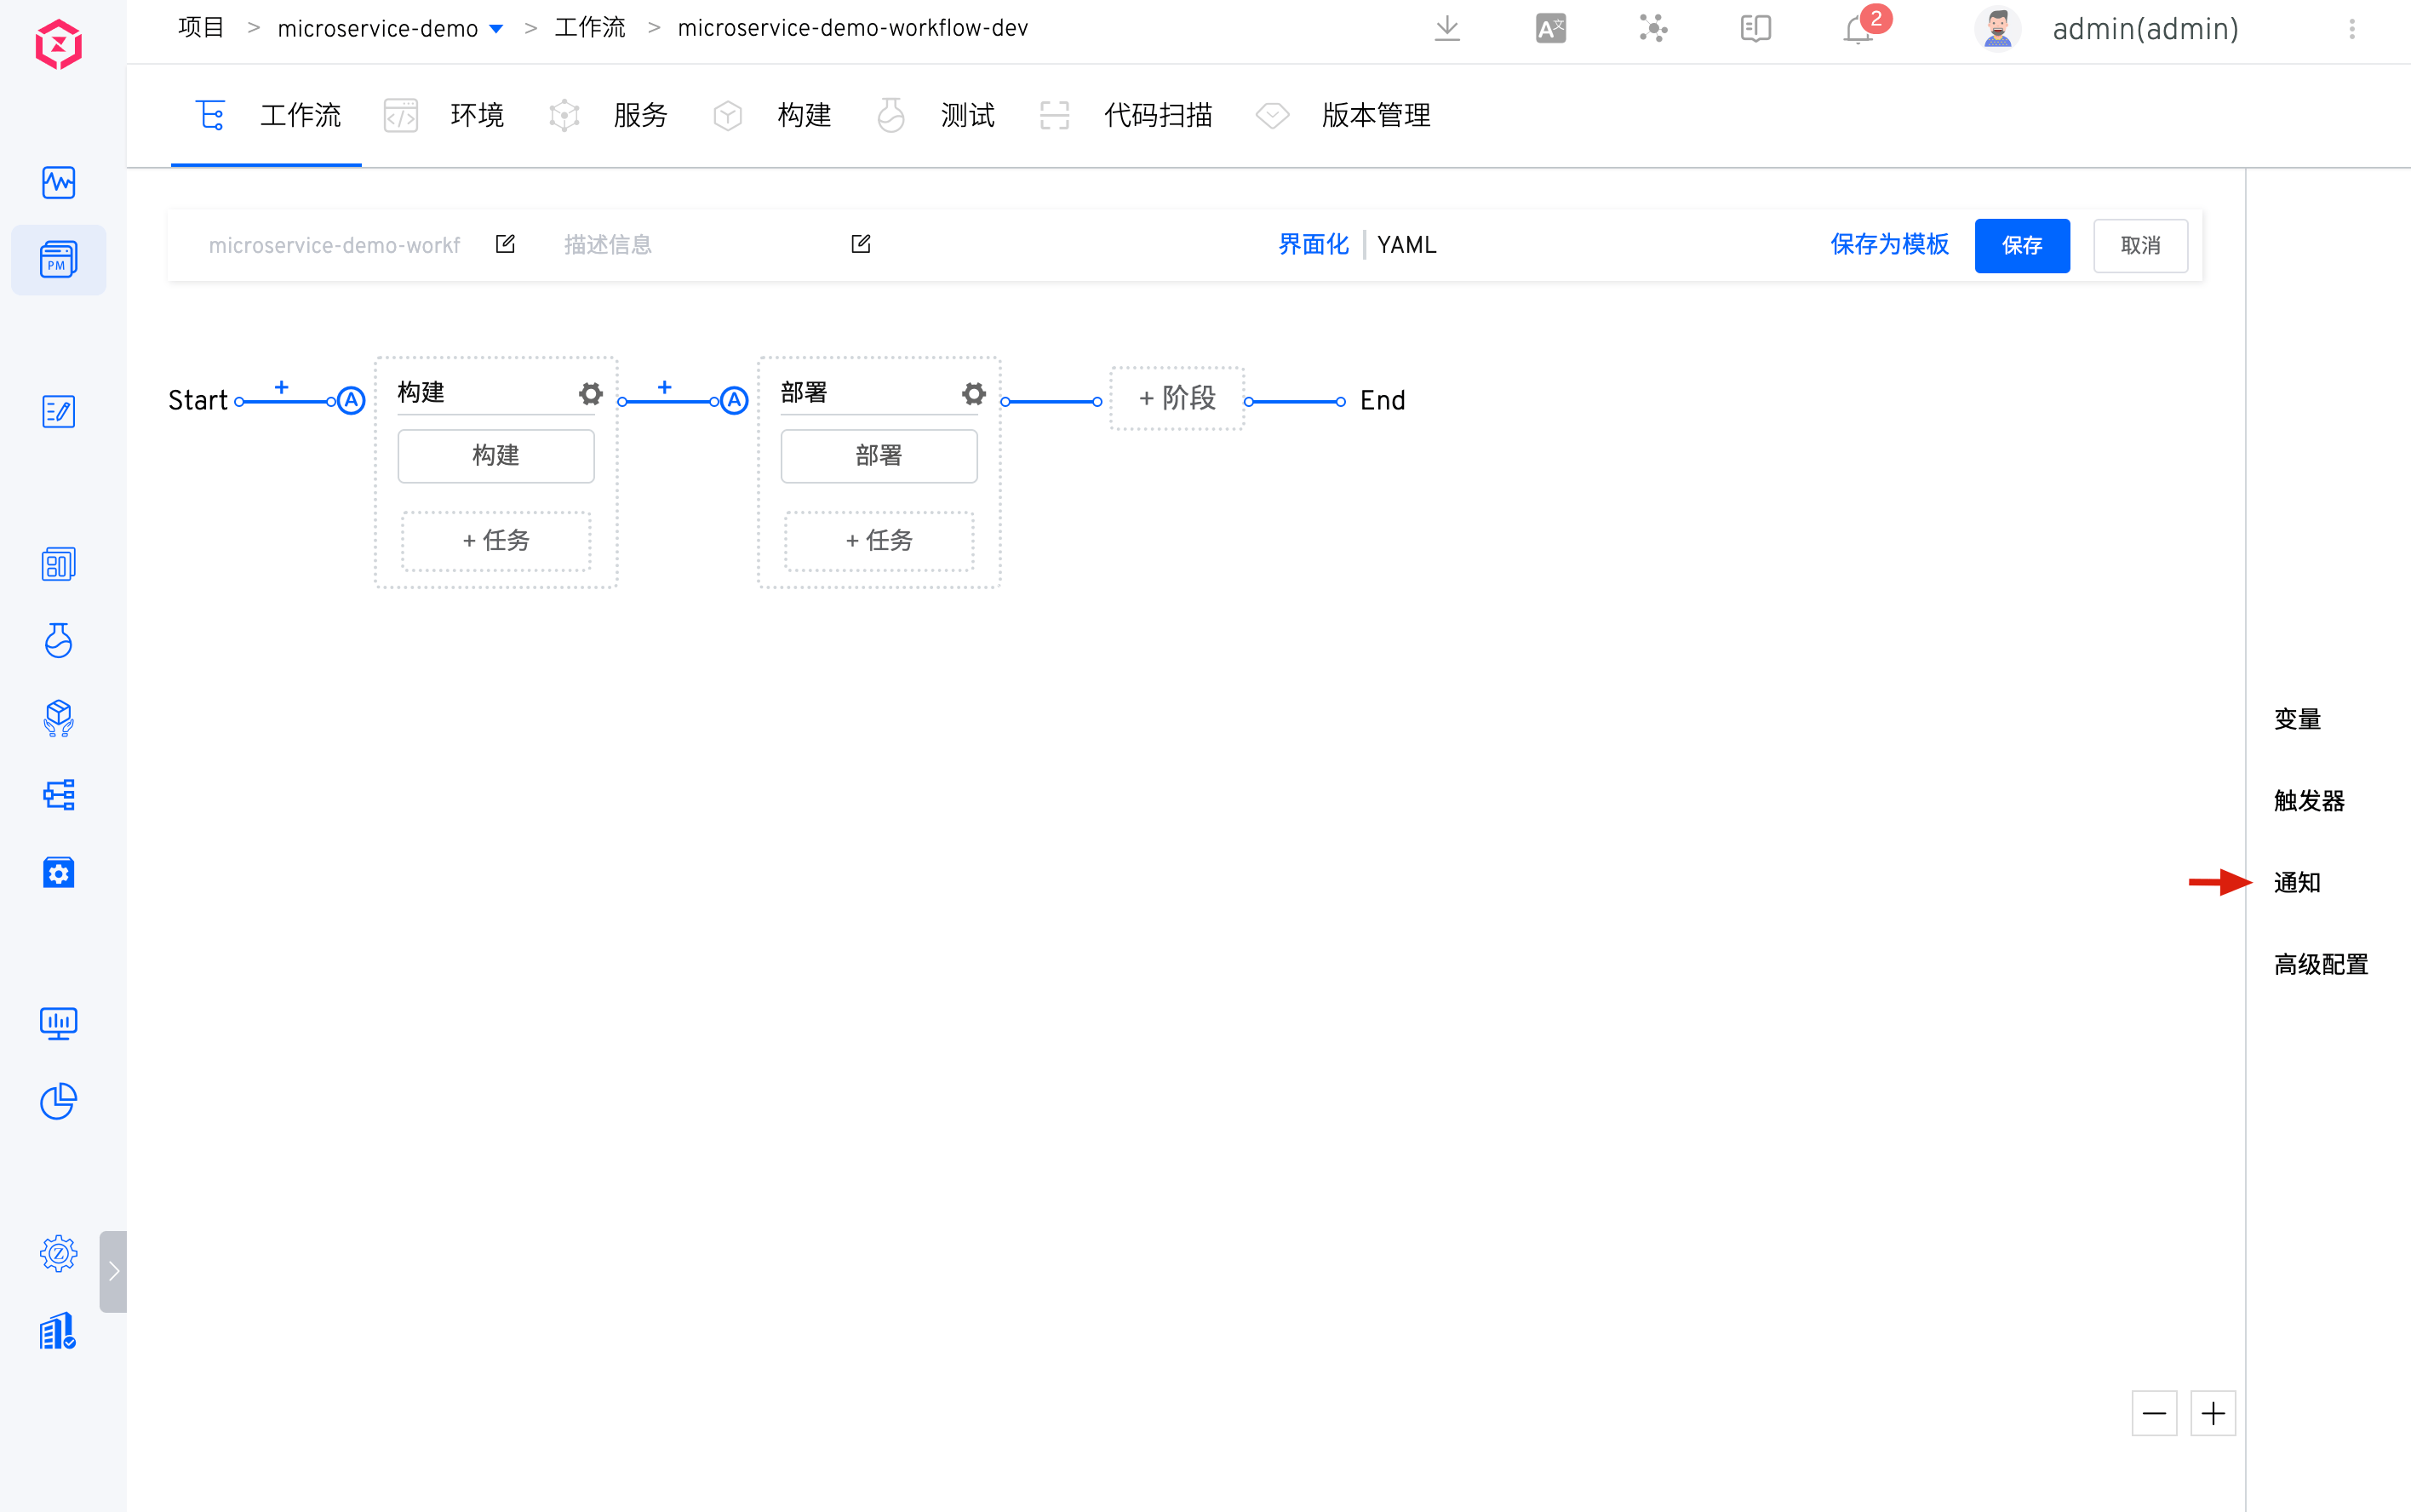Open the pie chart insight icon
The width and height of the screenshot is (2411, 1512).
(x=58, y=1100)
